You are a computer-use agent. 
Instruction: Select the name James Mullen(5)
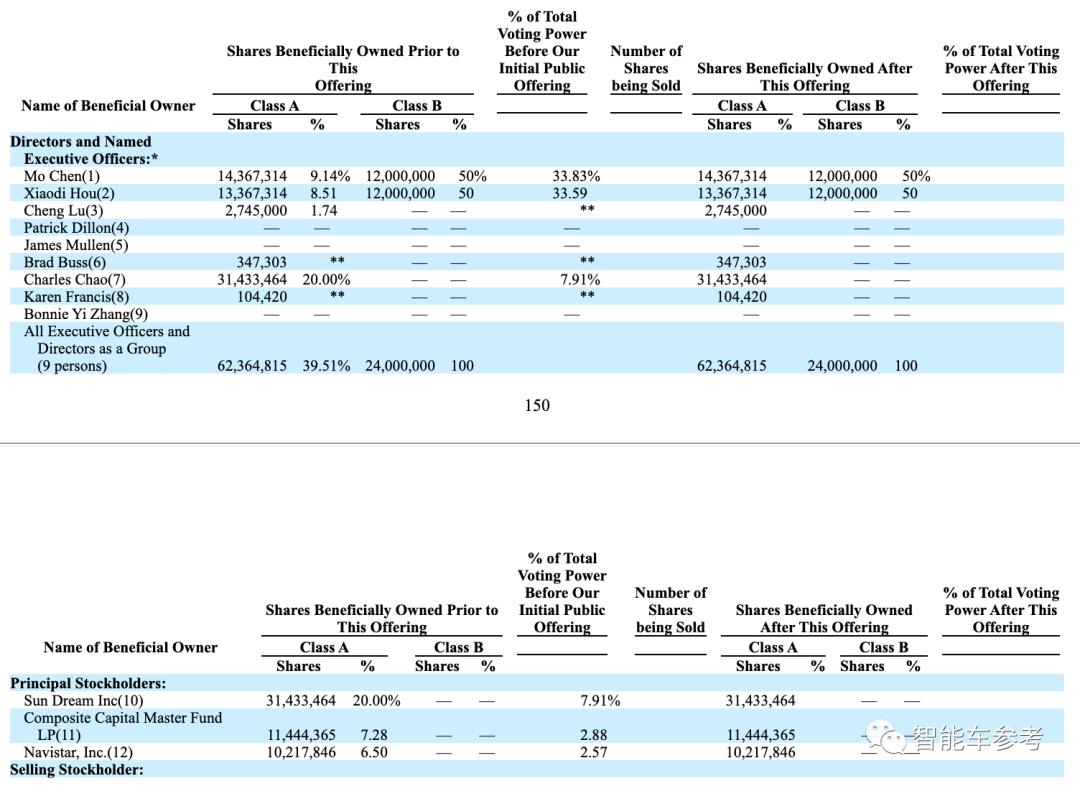coord(76,245)
